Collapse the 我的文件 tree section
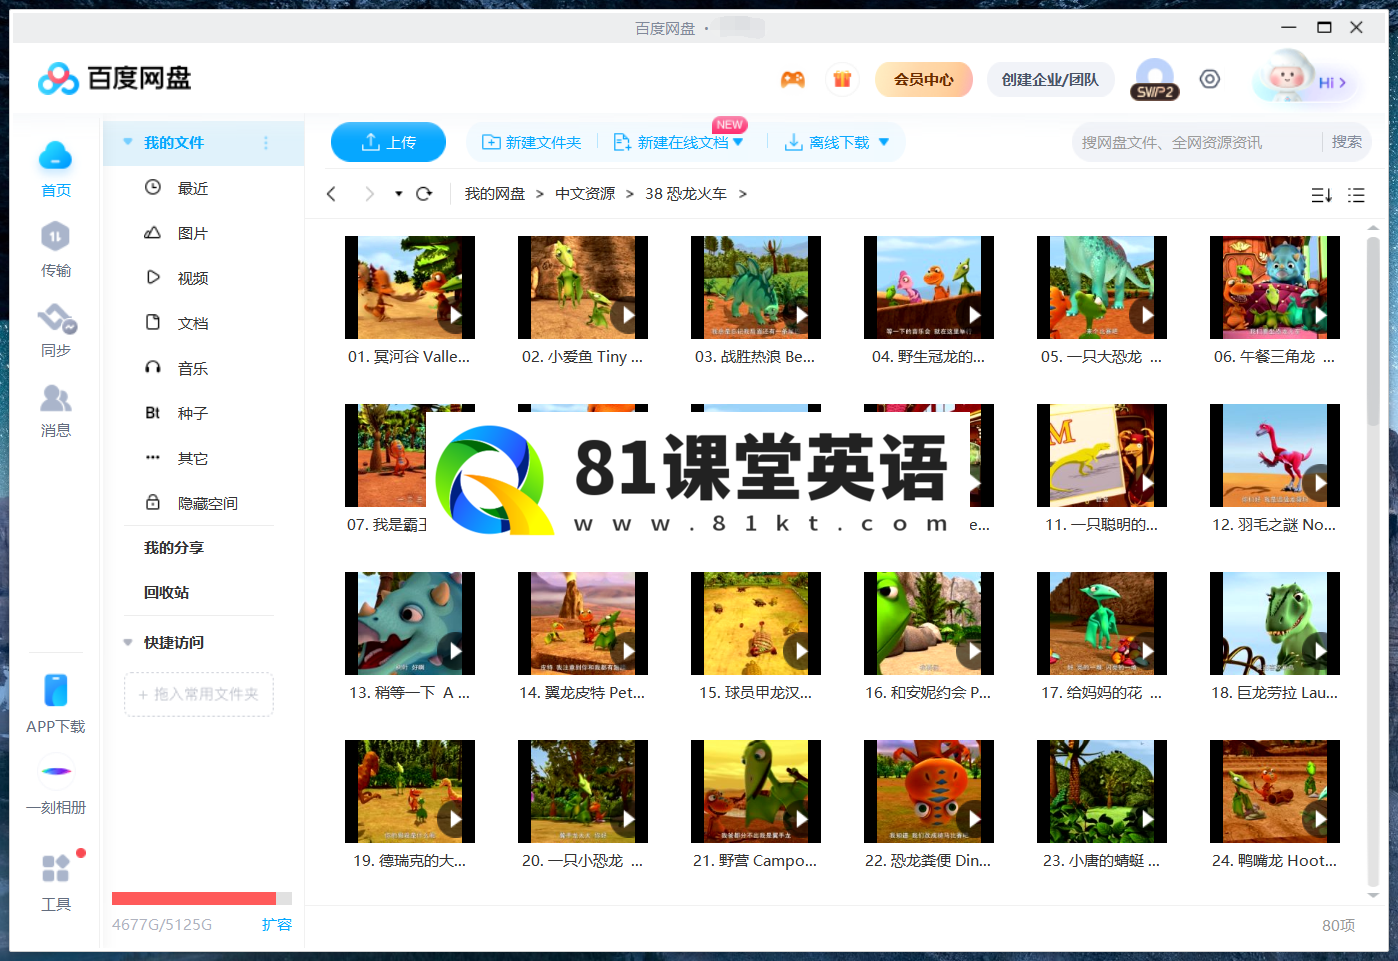 coord(128,142)
